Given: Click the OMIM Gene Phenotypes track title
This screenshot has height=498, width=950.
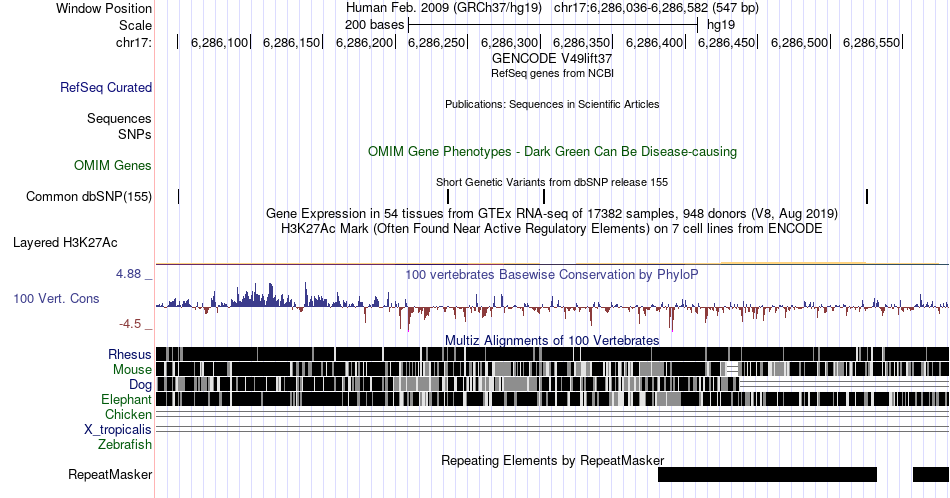Looking at the screenshot, I should pos(552,151).
